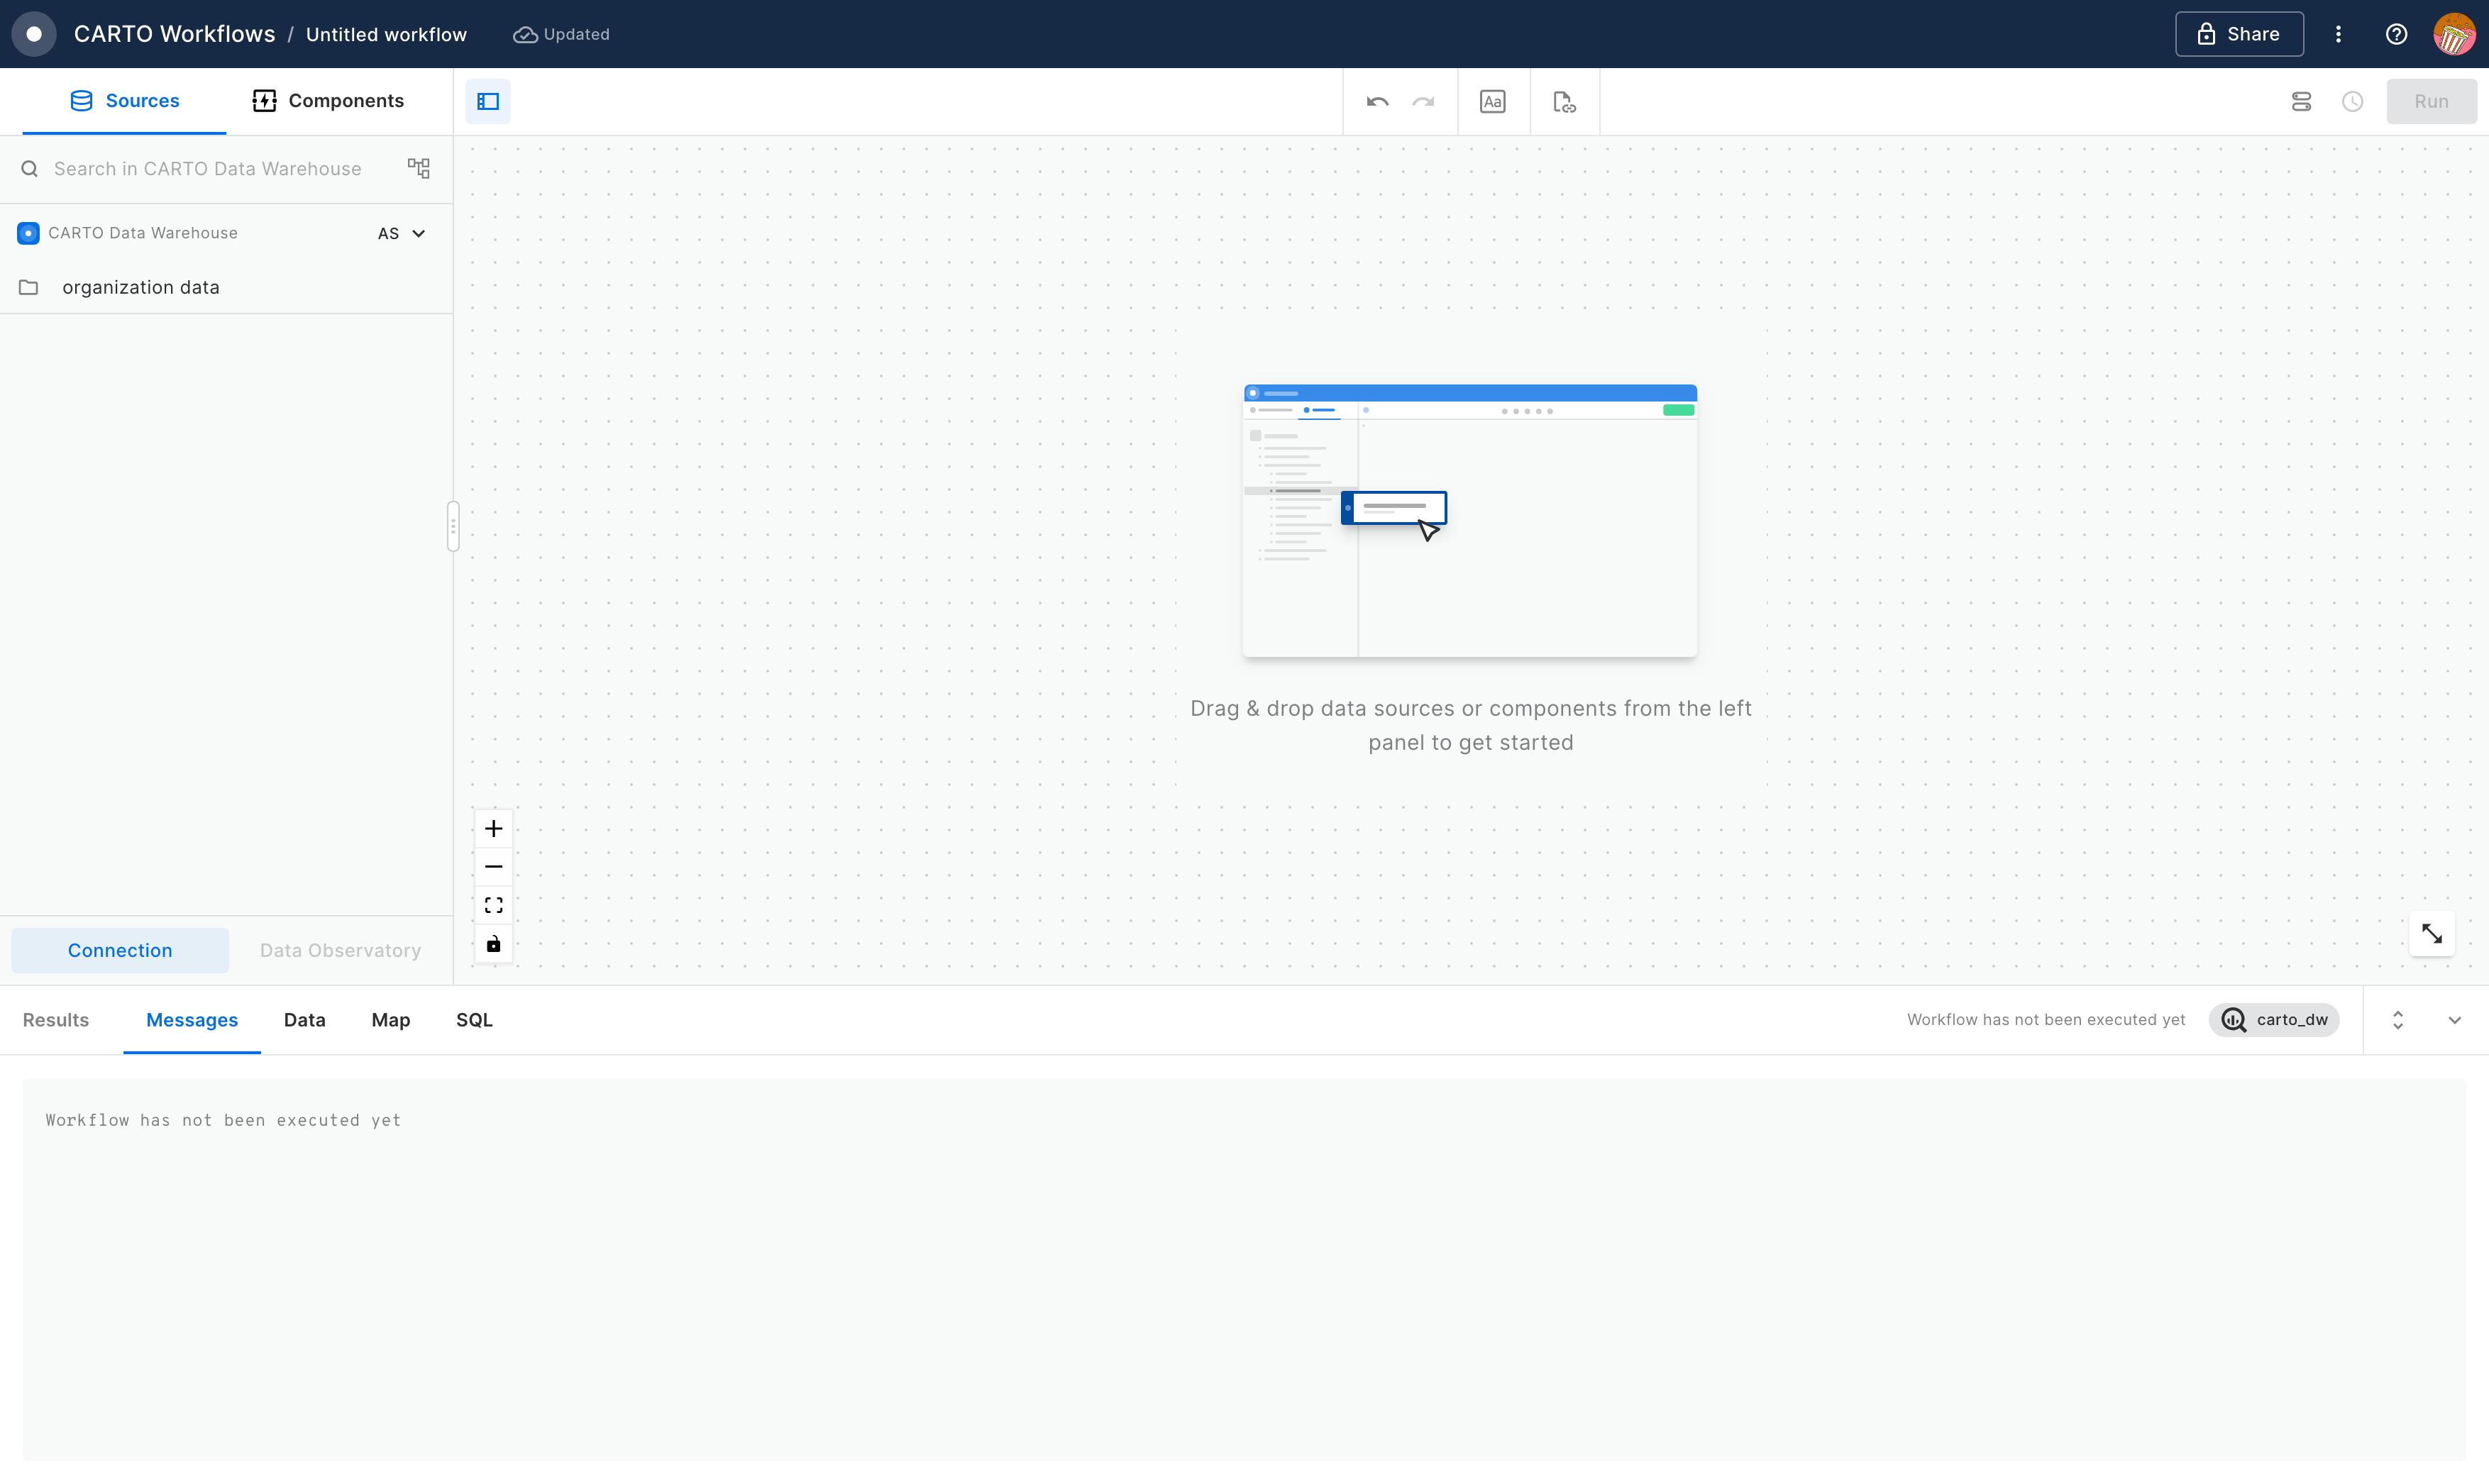
Task: Open the SQL tab
Action: [x=474, y=1020]
